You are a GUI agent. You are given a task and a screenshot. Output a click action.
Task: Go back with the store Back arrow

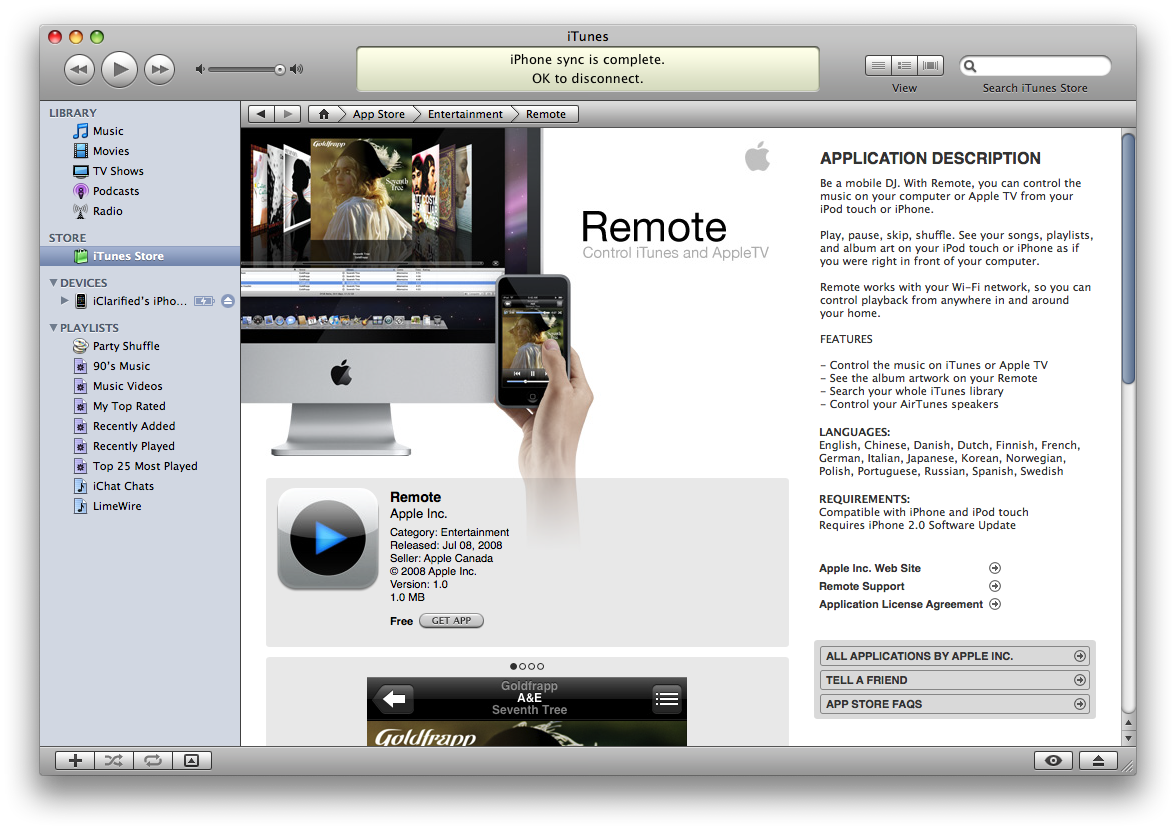pos(261,114)
